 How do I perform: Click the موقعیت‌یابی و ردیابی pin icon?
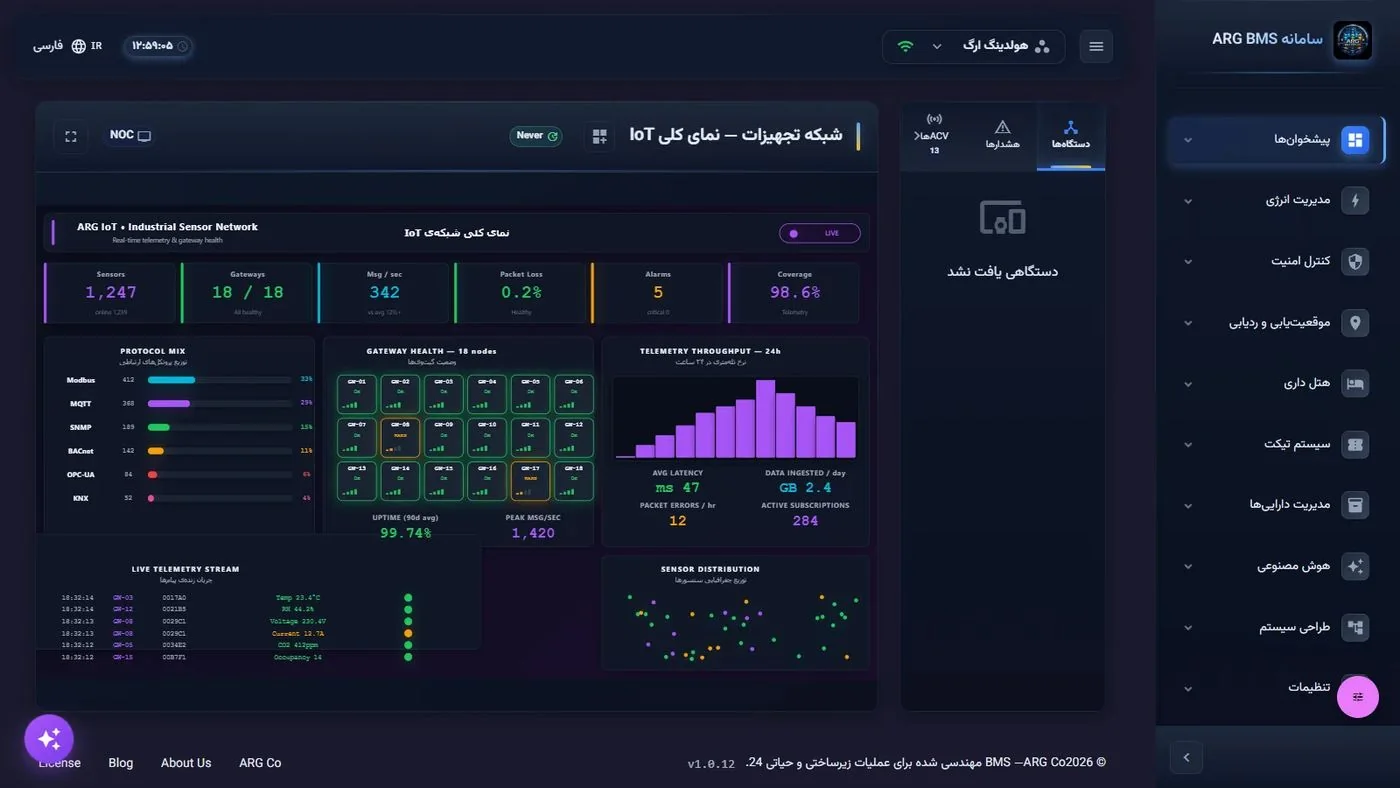[x=1355, y=322]
